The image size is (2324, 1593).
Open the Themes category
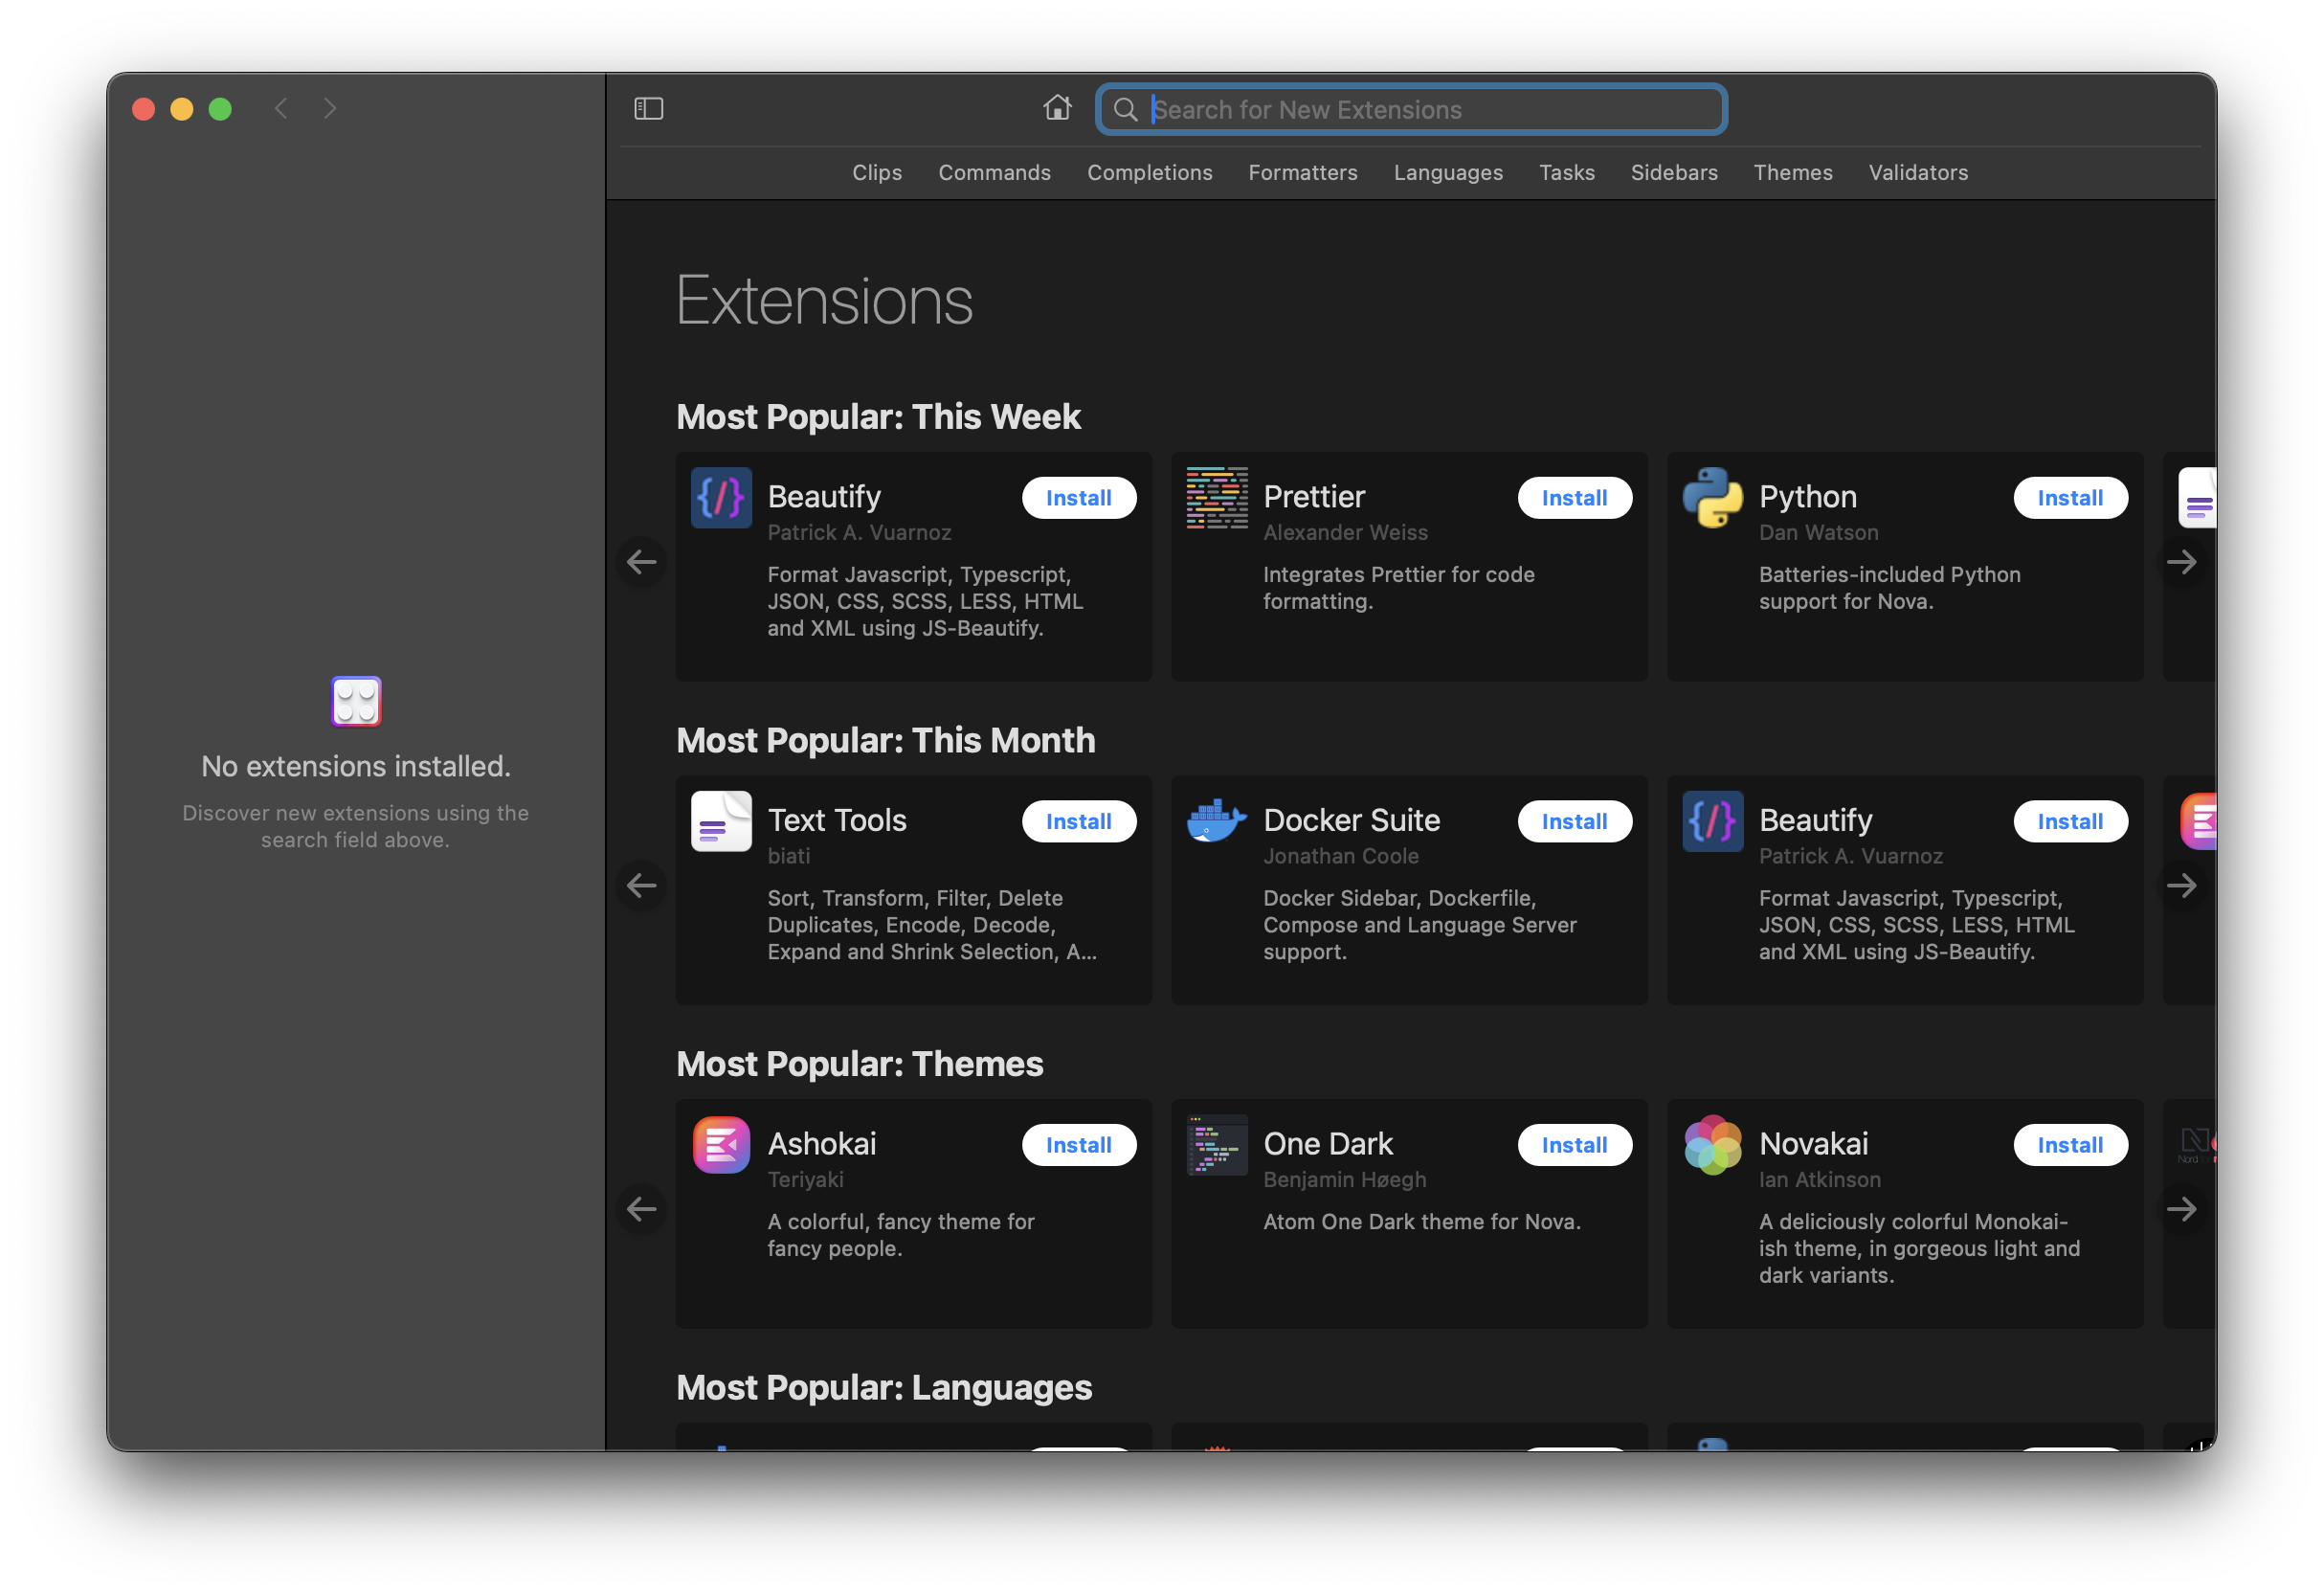pyautogui.click(x=1792, y=172)
